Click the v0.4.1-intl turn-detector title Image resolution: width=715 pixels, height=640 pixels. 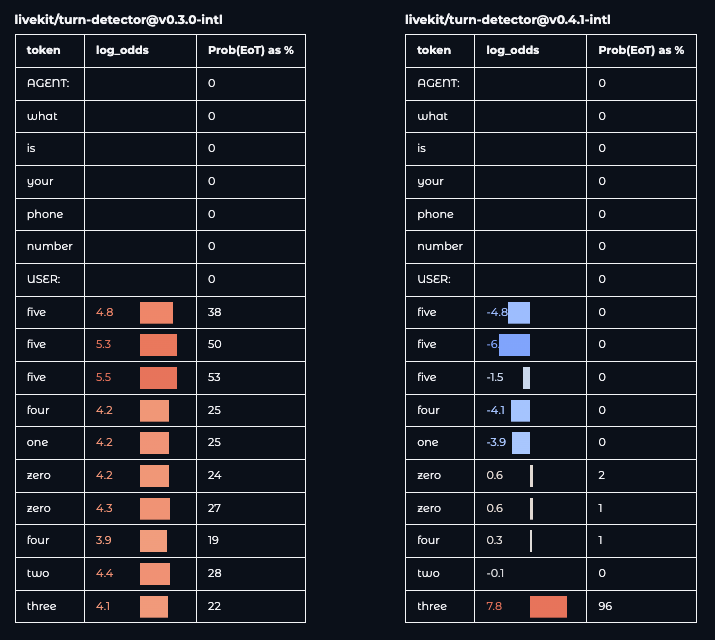[x=507, y=18]
